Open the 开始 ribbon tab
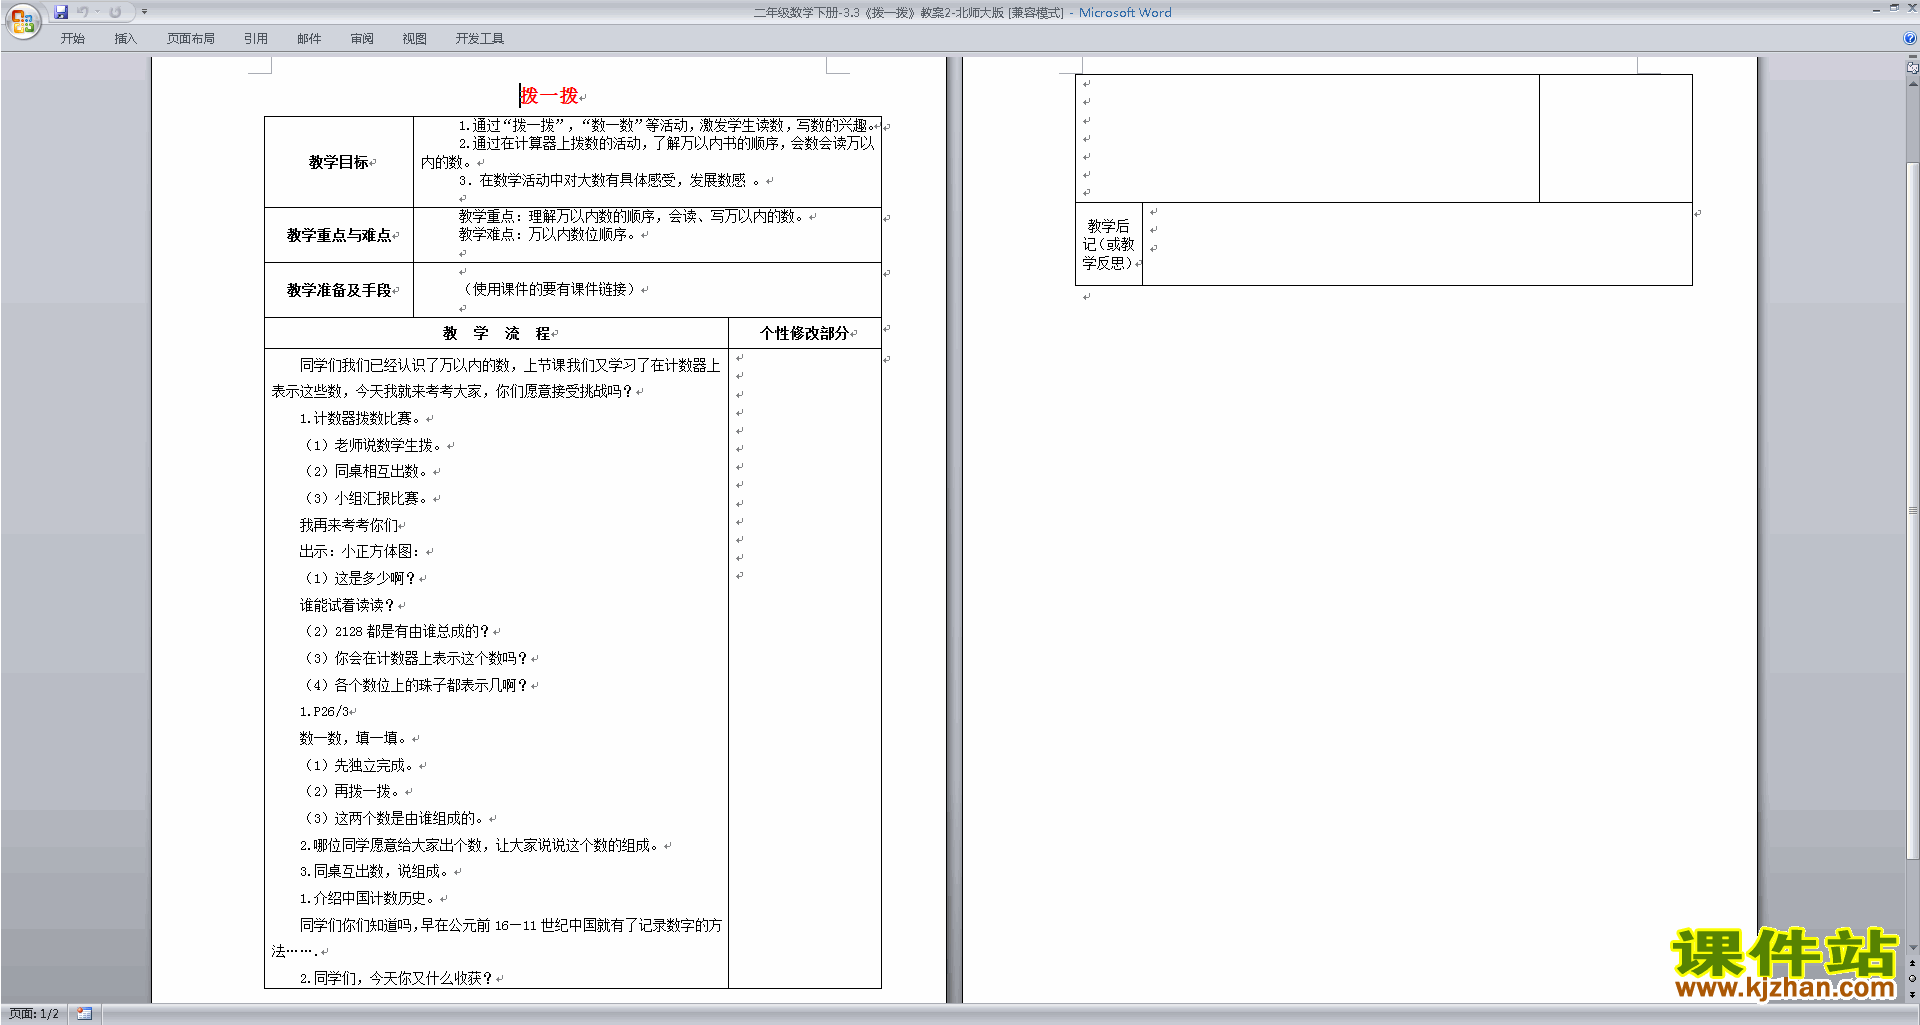The width and height of the screenshot is (1920, 1025). (73, 39)
